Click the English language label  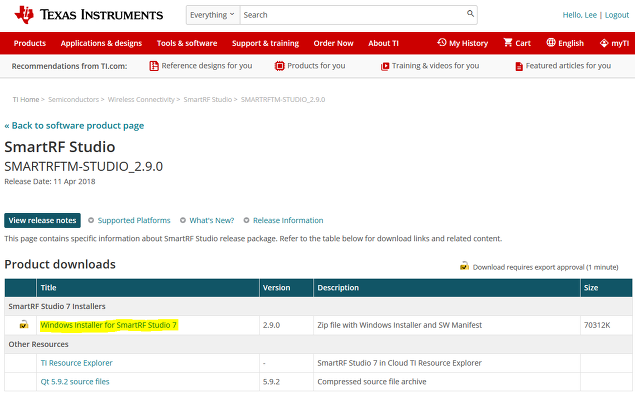[x=571, y=43]
